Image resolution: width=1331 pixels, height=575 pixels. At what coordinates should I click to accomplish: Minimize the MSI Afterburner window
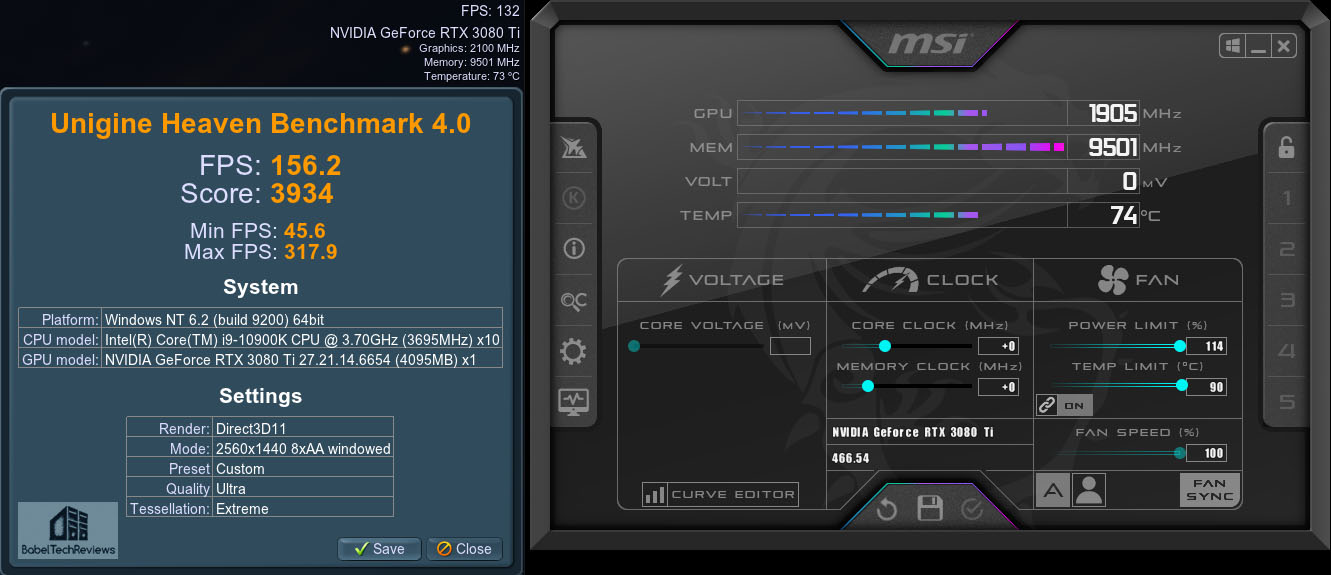click(x=1258, y=46)
